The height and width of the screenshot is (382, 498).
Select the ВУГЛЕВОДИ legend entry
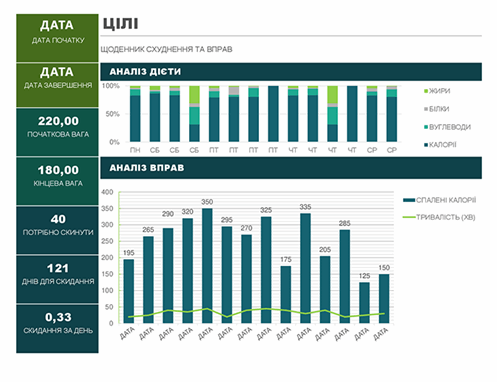click(x=447, y=127)
